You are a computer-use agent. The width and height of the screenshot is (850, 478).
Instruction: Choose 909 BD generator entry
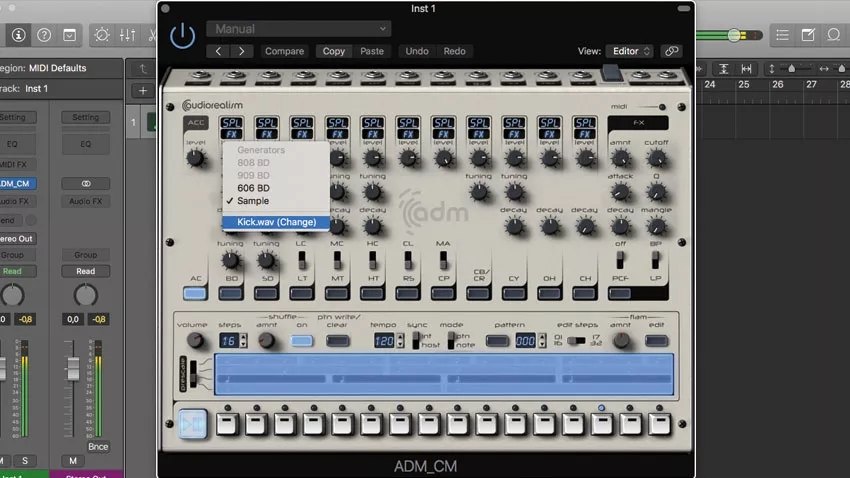tap(253, 175)
